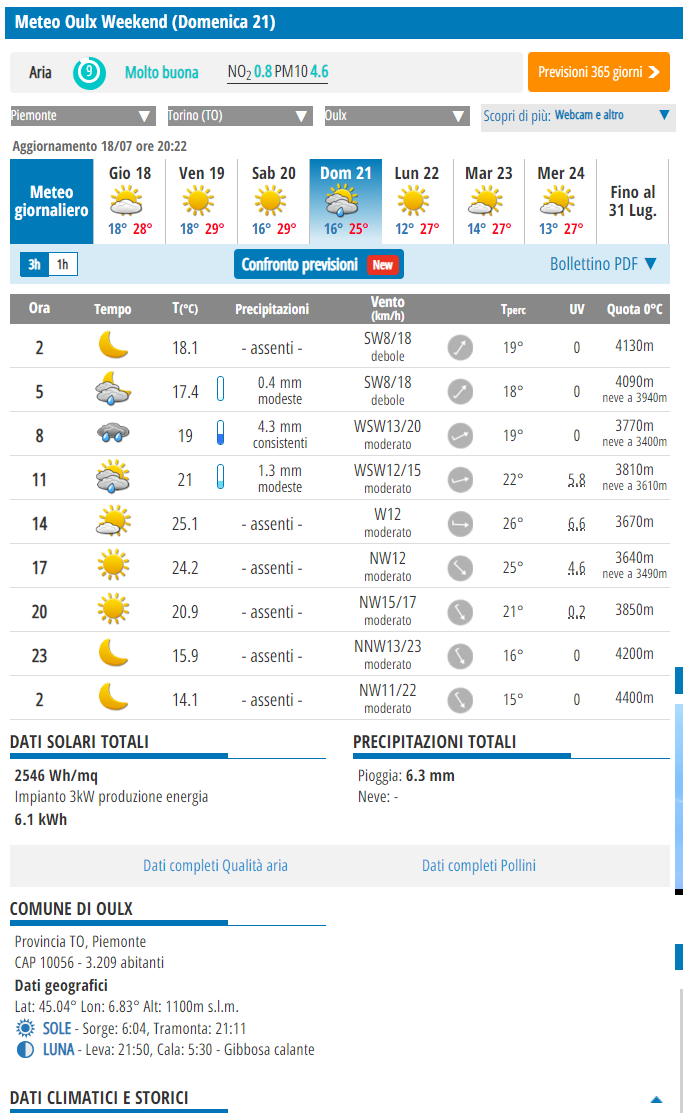Click the rain cloud icon in hour 8 row

(113, 433)
